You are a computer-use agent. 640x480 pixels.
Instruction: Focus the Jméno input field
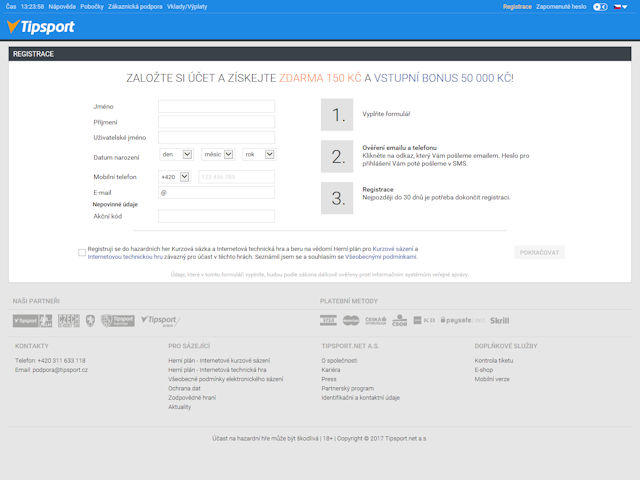[216, 107]
